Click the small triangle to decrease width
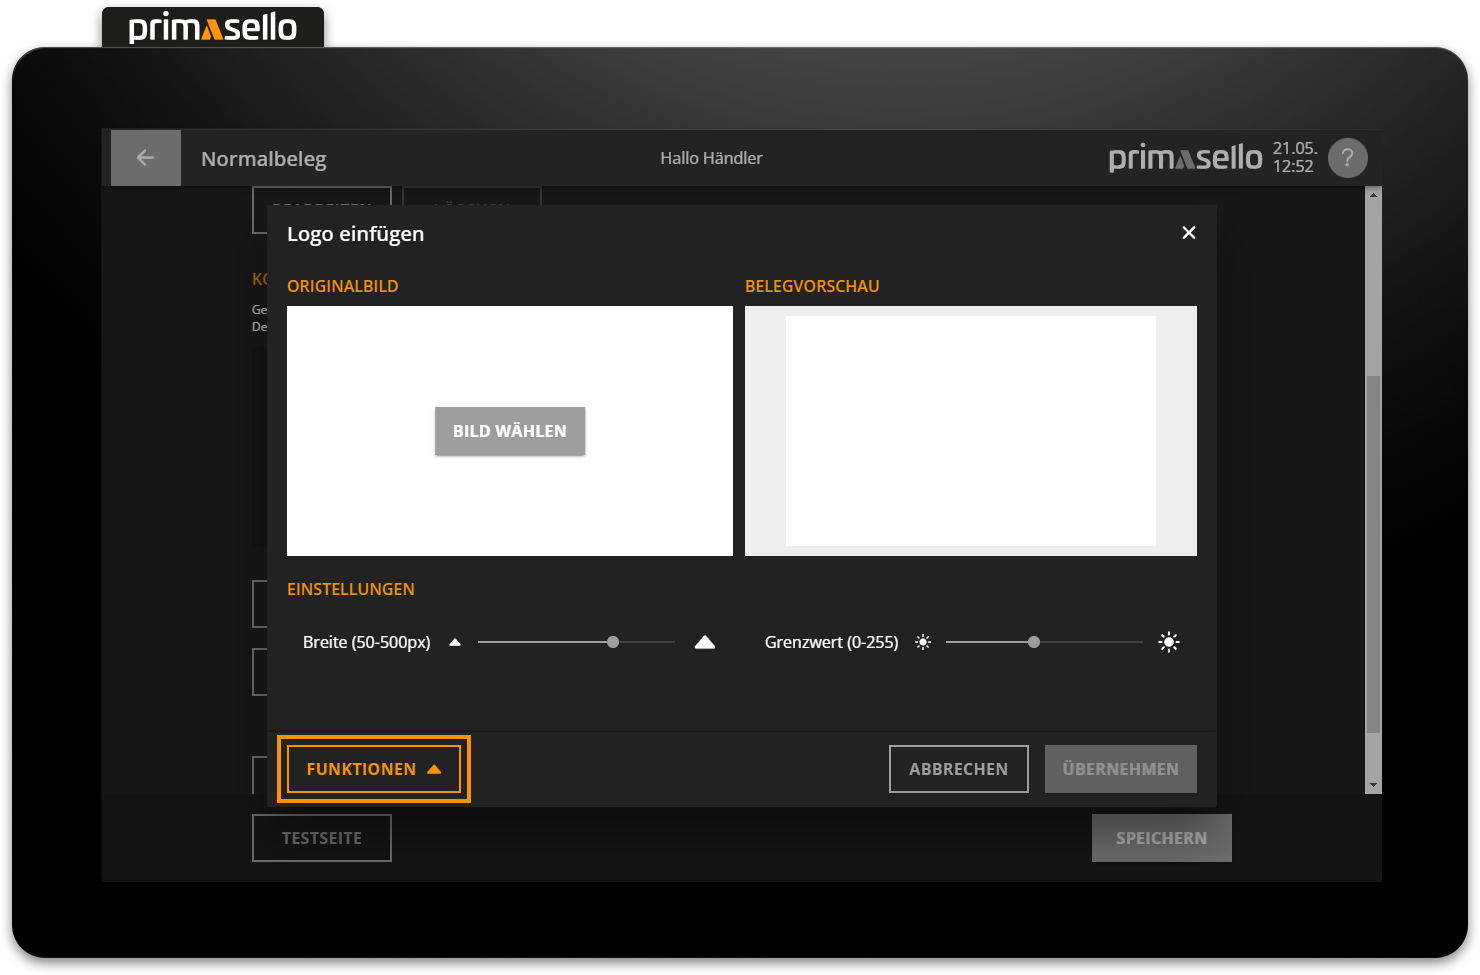Viewport: 1480px width, 975px height. [x=455, y=642]
